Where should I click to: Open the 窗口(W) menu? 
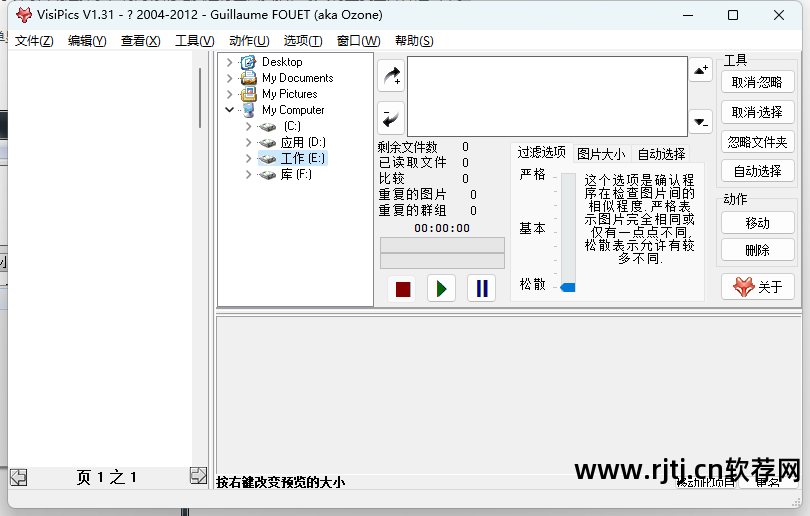point(359,40)
